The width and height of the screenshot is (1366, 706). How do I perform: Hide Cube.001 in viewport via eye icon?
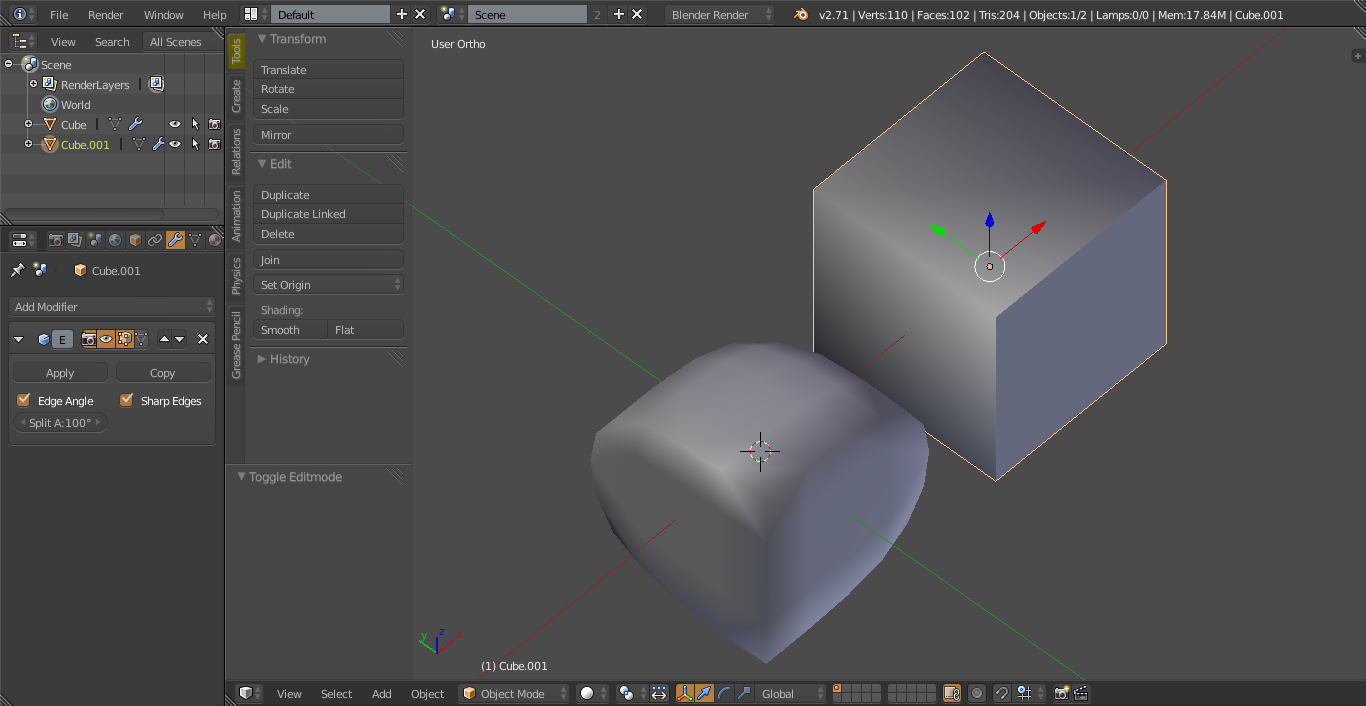(x=175, y=145)
